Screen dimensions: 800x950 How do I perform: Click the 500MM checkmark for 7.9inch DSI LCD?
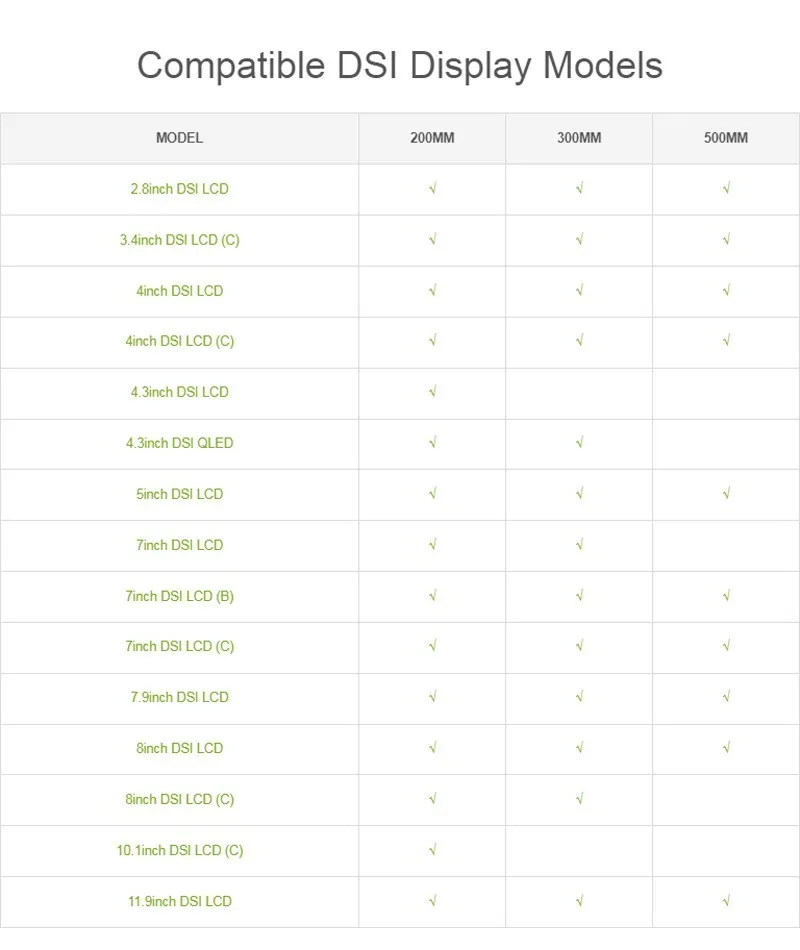pyautogui.click(x=726, y=697)
